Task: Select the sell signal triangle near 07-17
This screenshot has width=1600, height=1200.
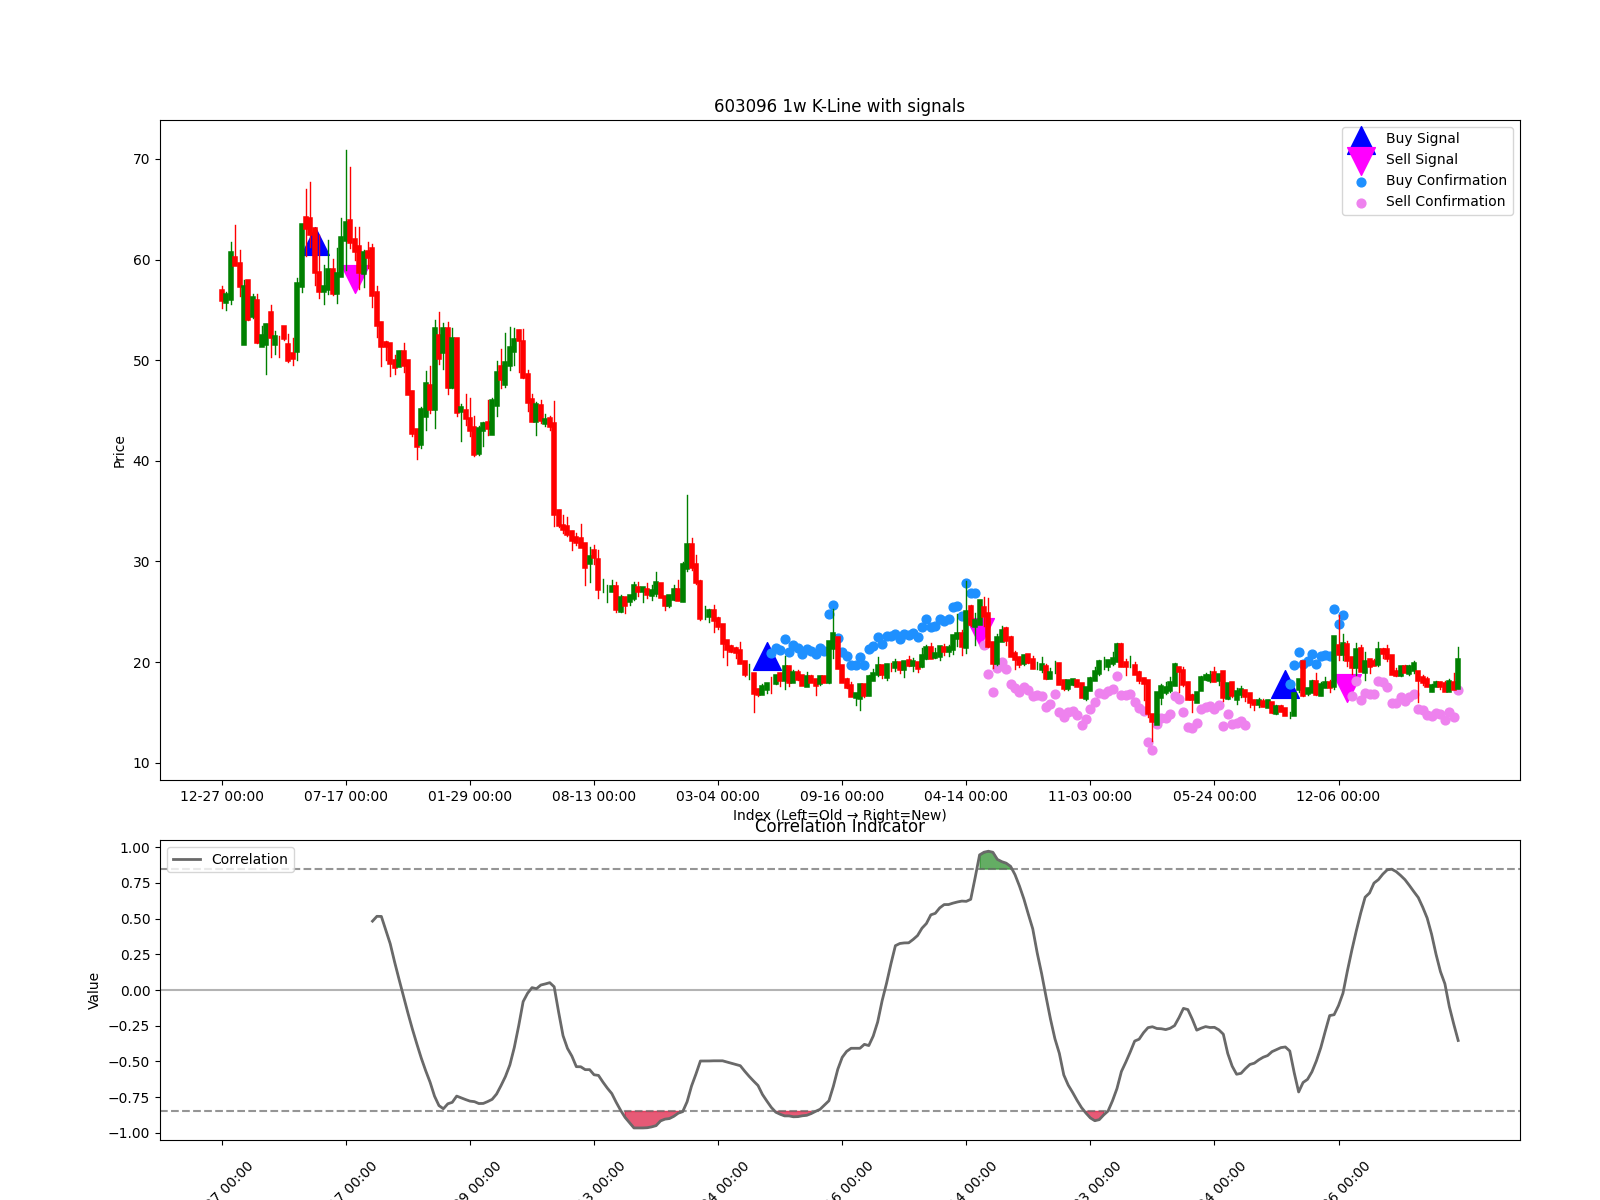Action: pos(353,279)
